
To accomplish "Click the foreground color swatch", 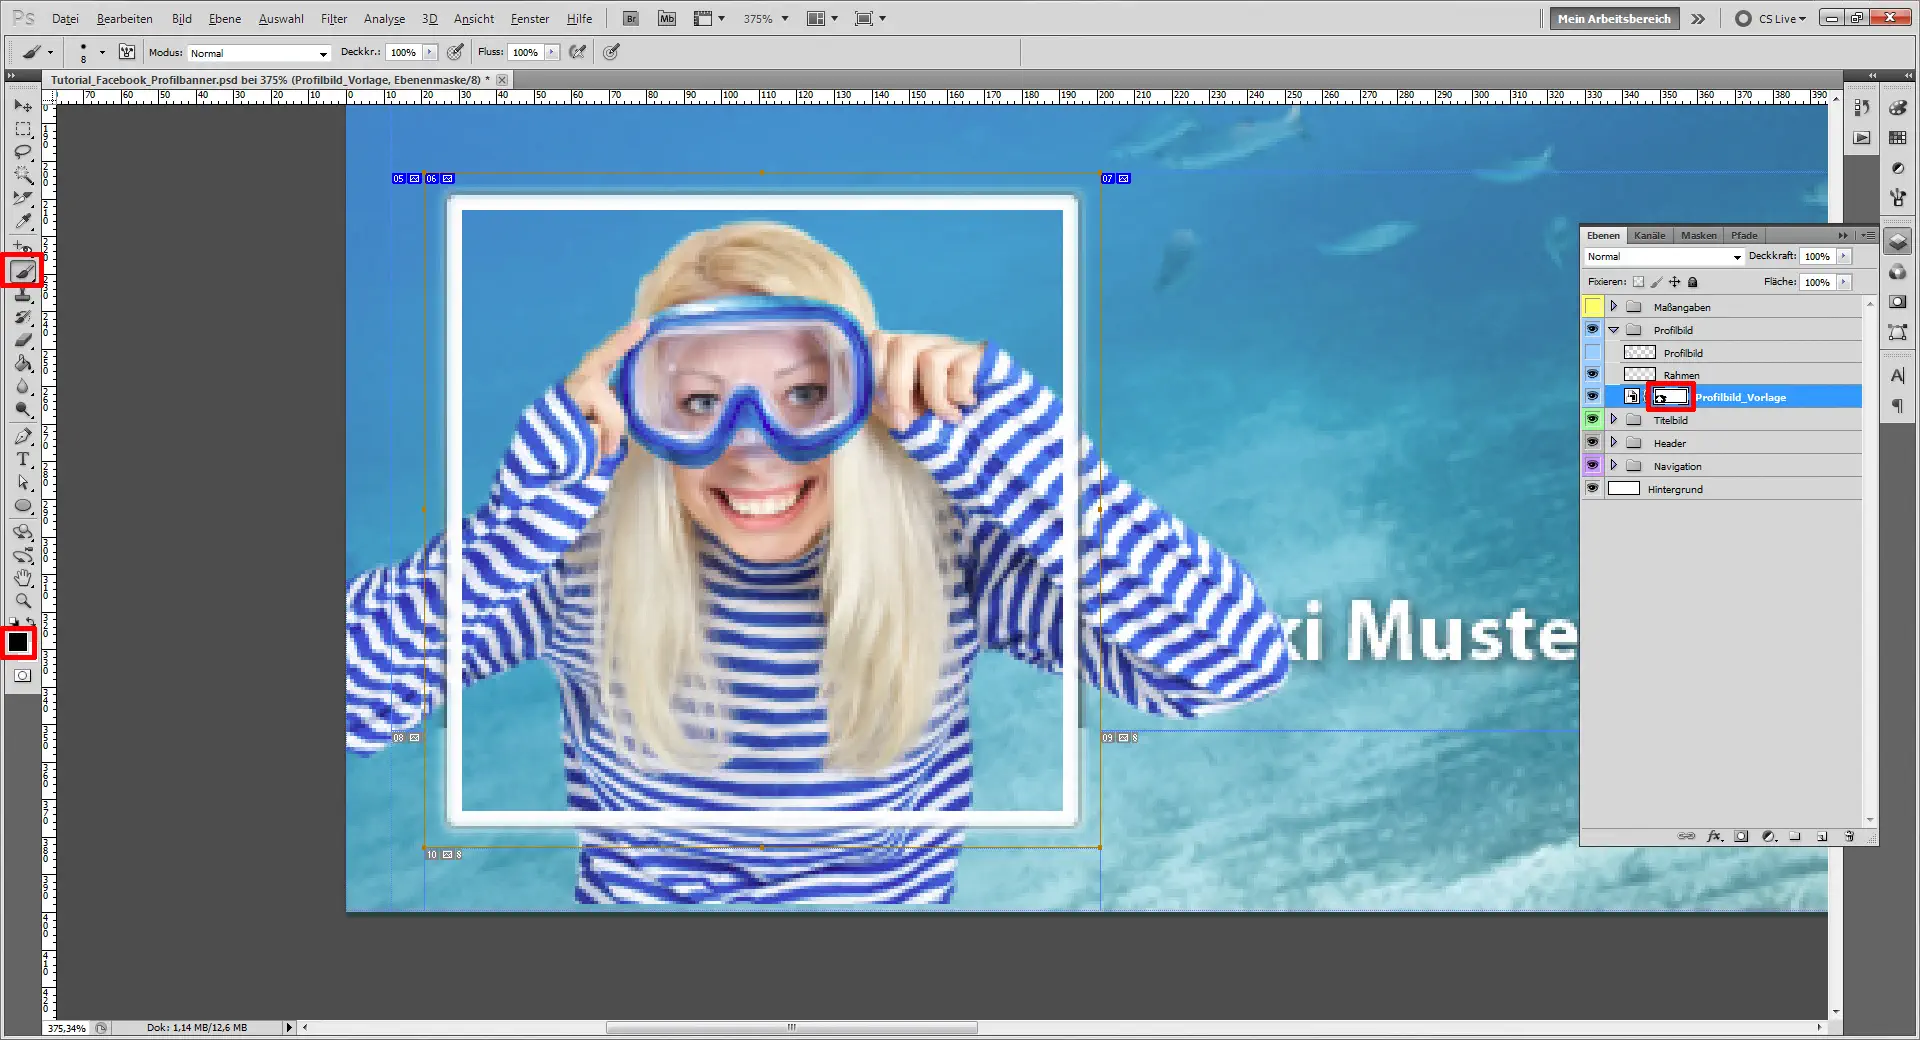I will 17,641.
